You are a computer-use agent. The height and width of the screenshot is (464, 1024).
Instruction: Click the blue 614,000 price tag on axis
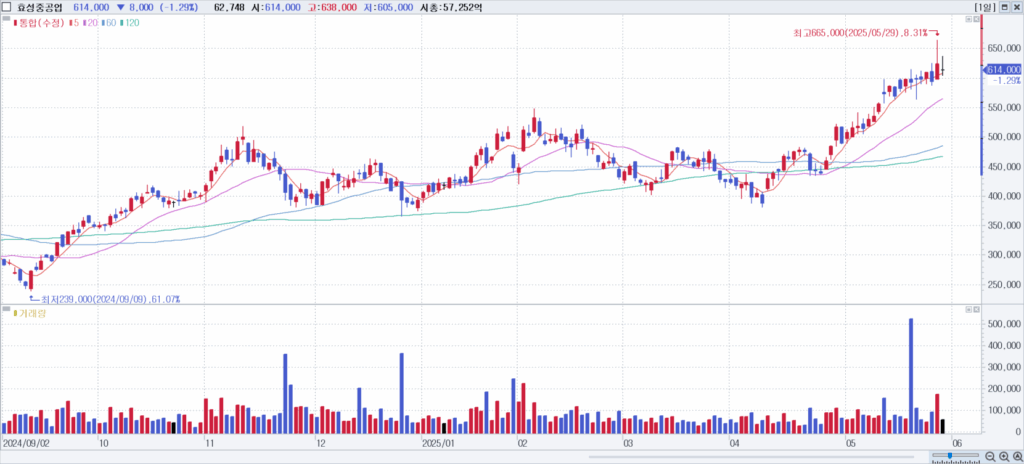click(x=1003, y=69)
